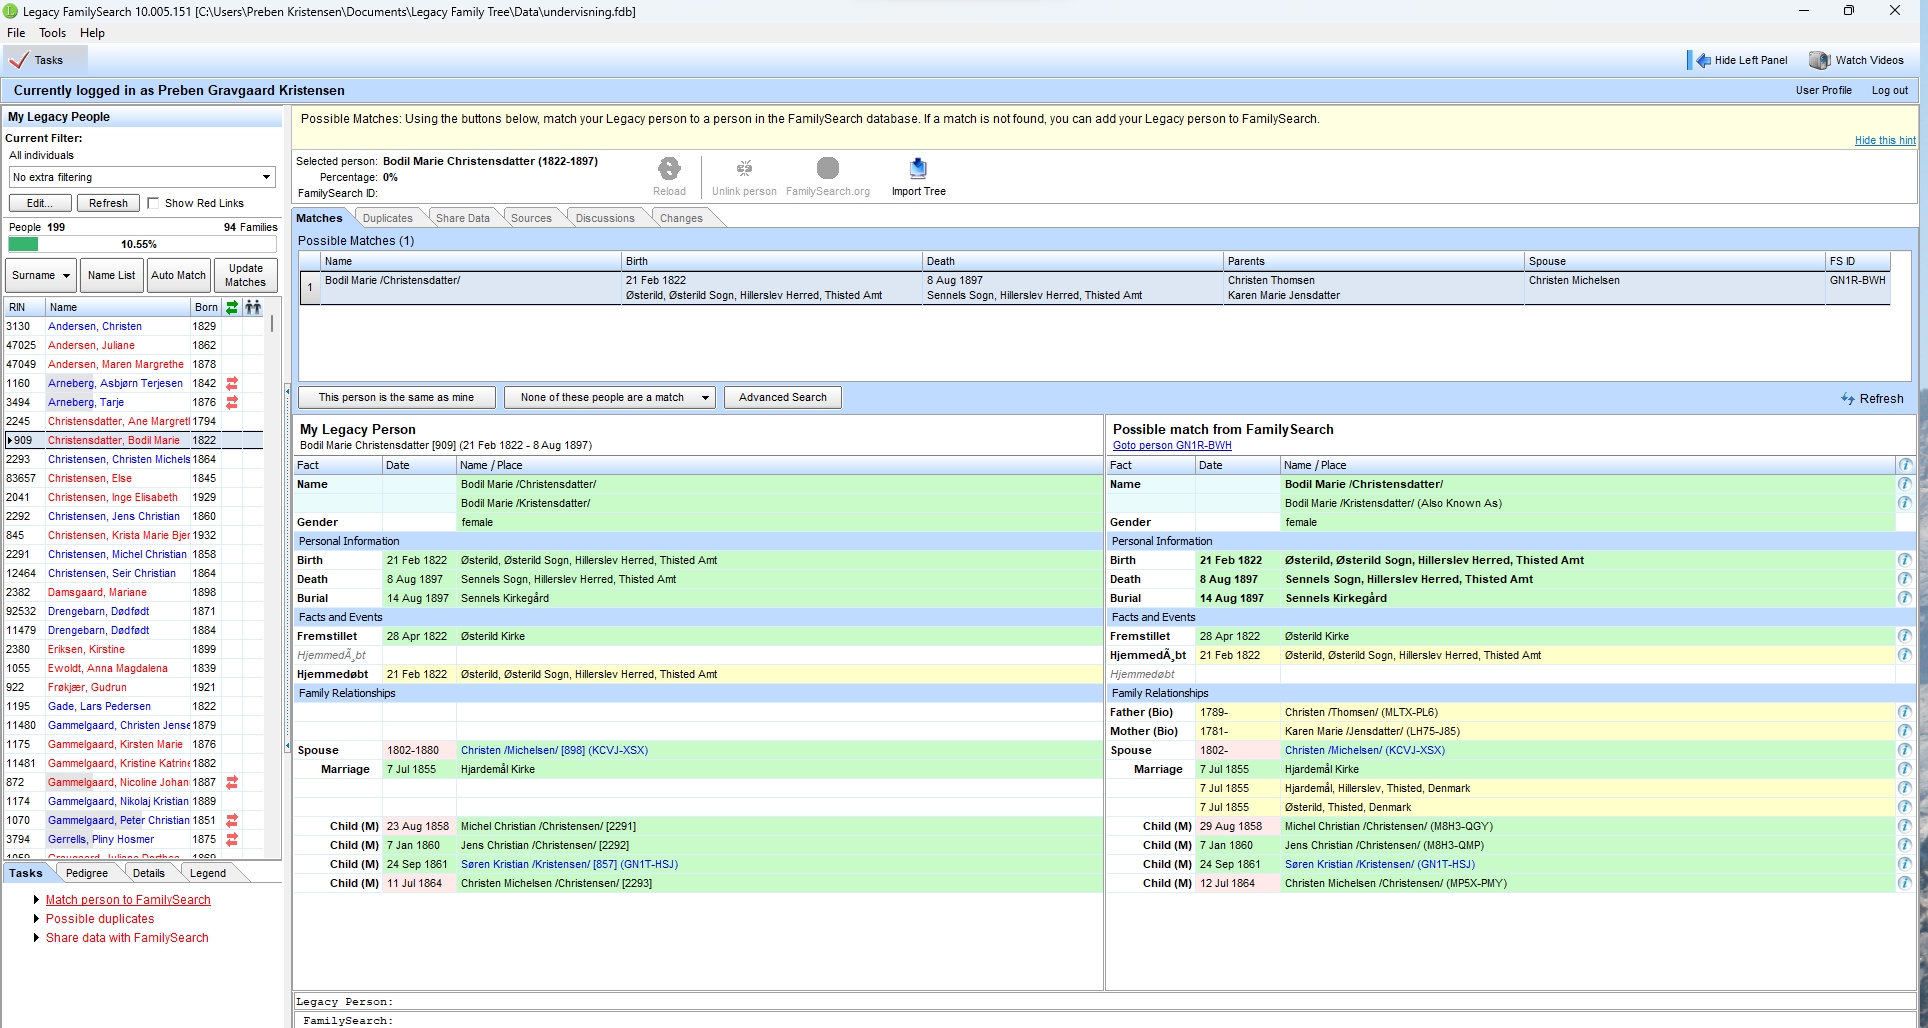Click the Unlink person icon
Screen dimensions: 1928x1028
[x=744, y=169]
